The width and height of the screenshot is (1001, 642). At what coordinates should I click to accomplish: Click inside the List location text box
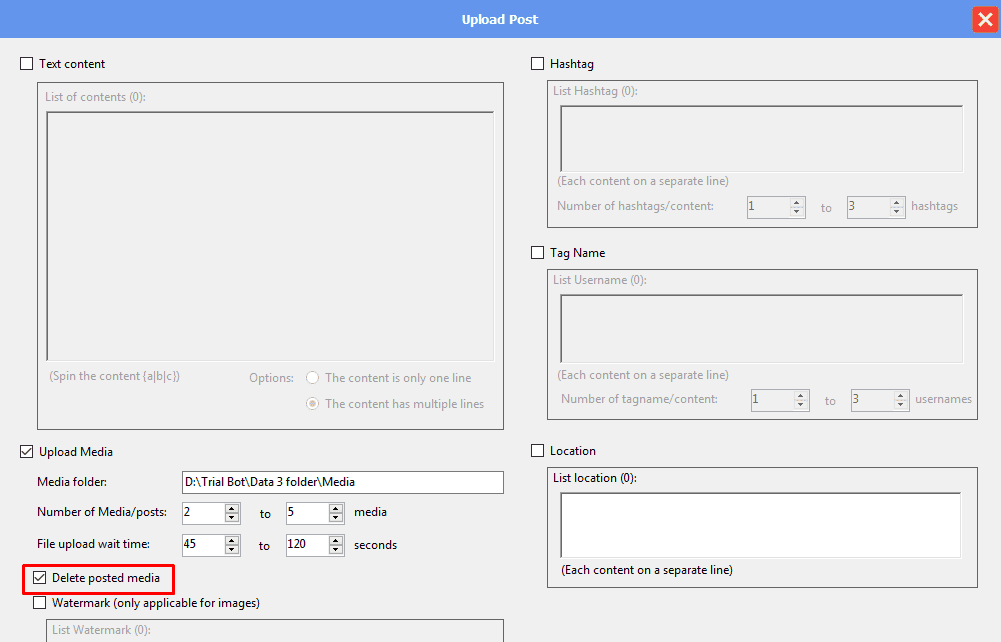point(760,524)
